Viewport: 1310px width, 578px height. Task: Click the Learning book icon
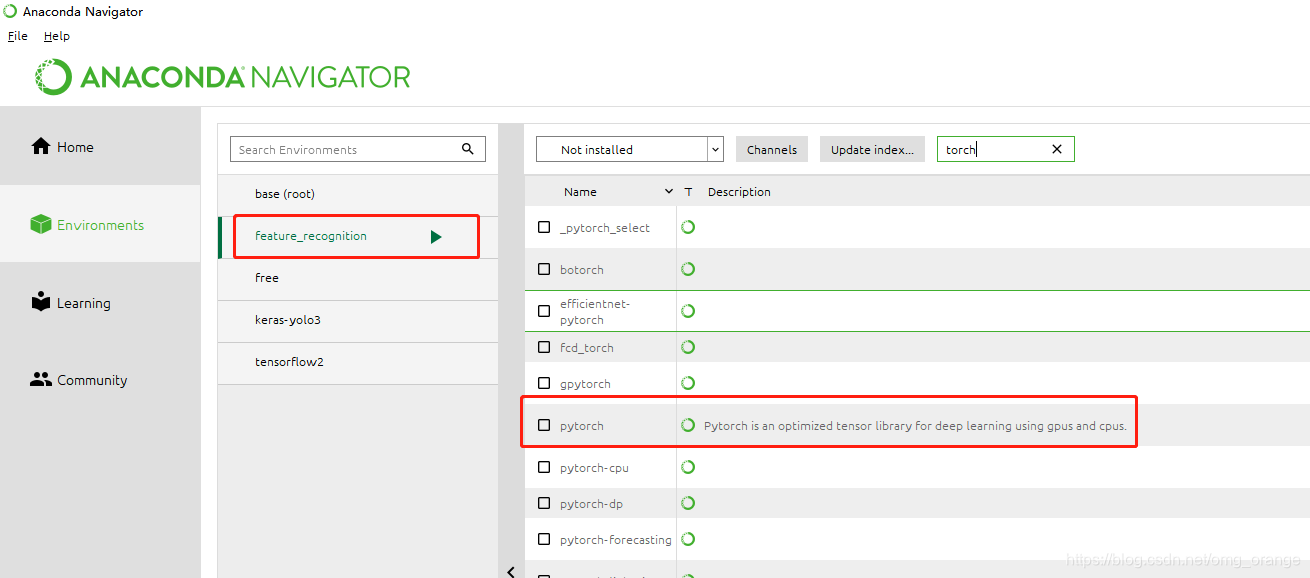point(41,302)
